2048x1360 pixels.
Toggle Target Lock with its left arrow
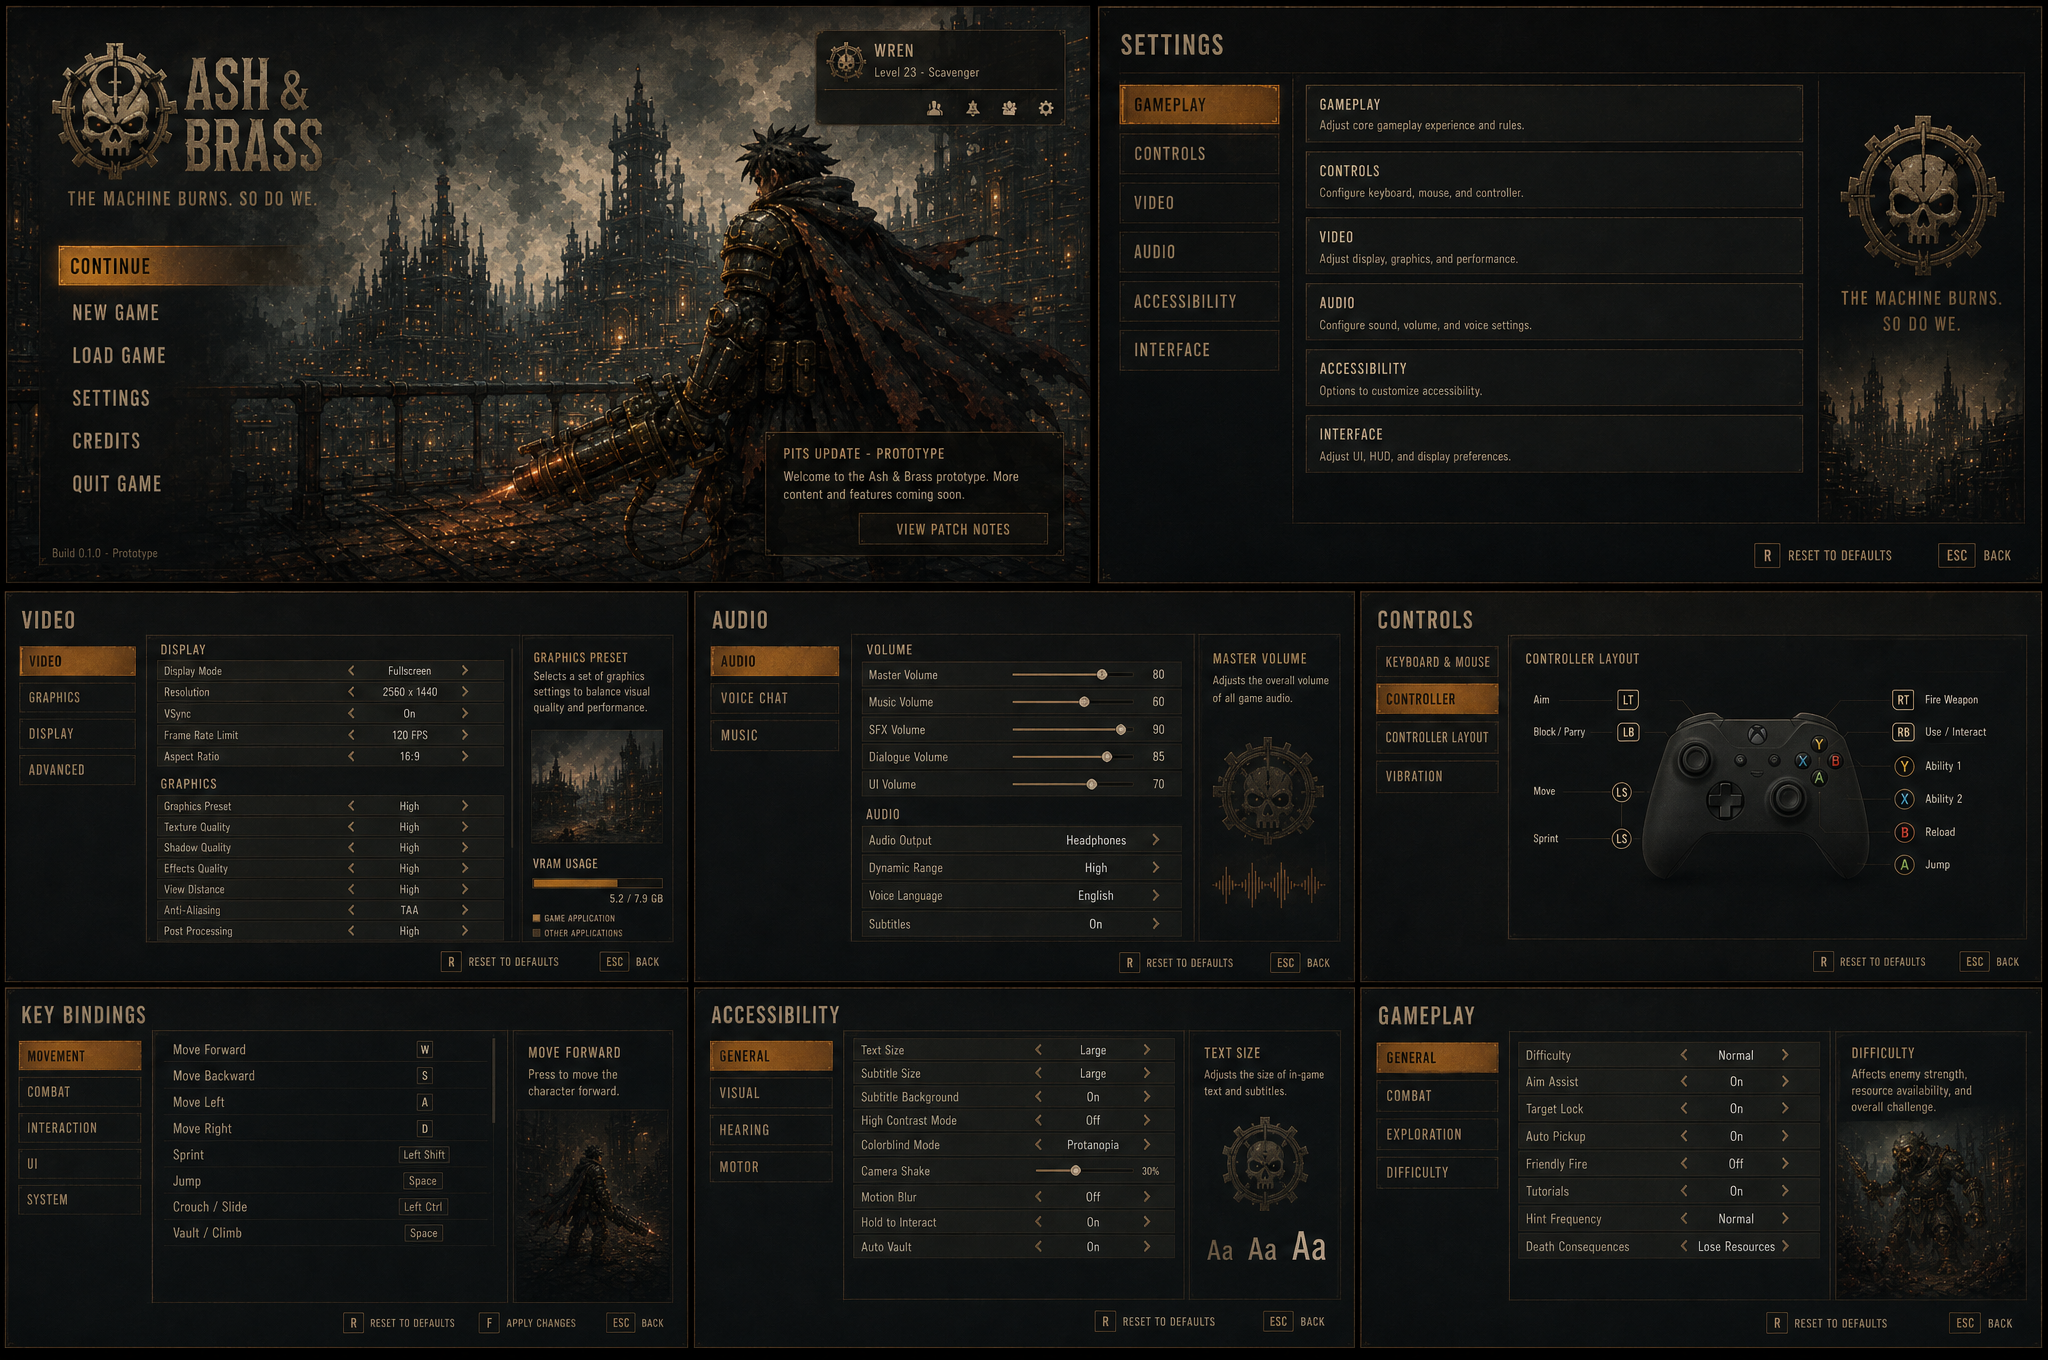click(x=1684, y=1109)
